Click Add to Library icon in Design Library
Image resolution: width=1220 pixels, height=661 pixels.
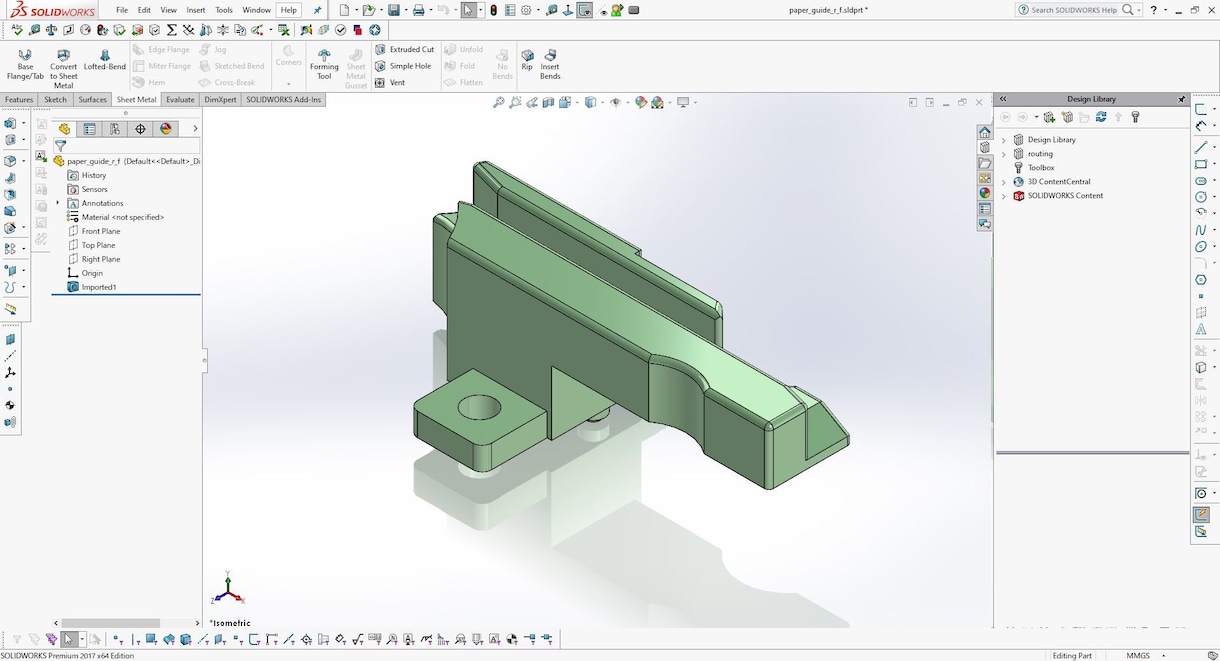click(1049, 117)
